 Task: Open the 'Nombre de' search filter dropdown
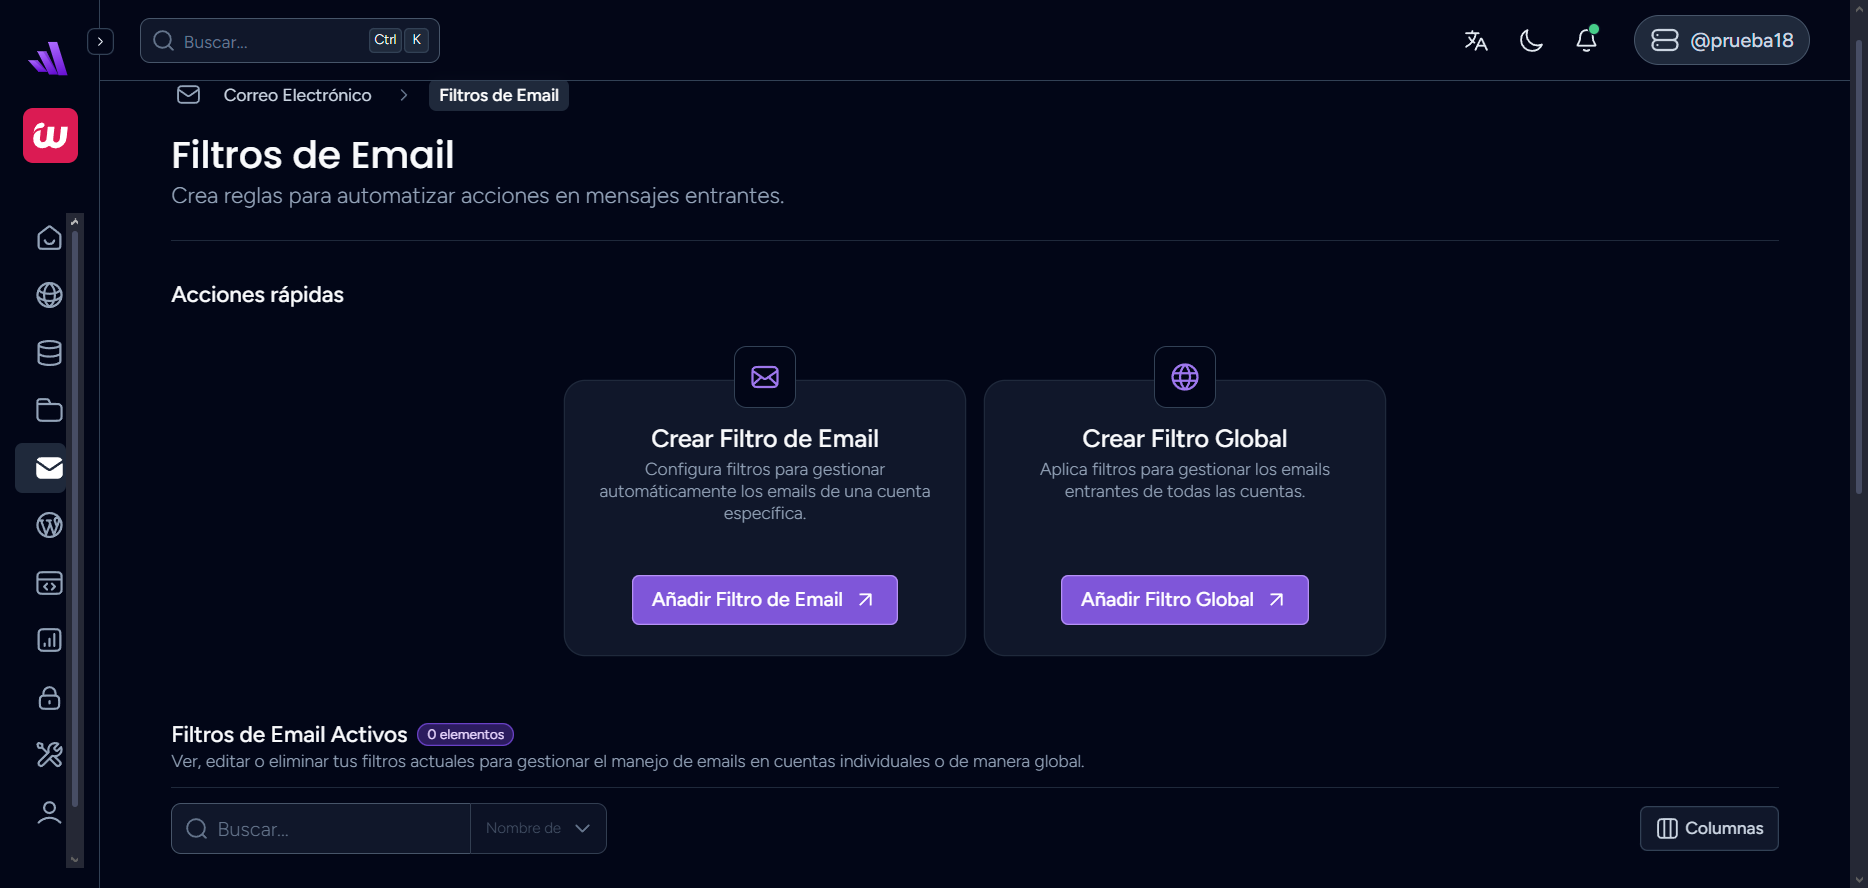[x=538, y=828]
